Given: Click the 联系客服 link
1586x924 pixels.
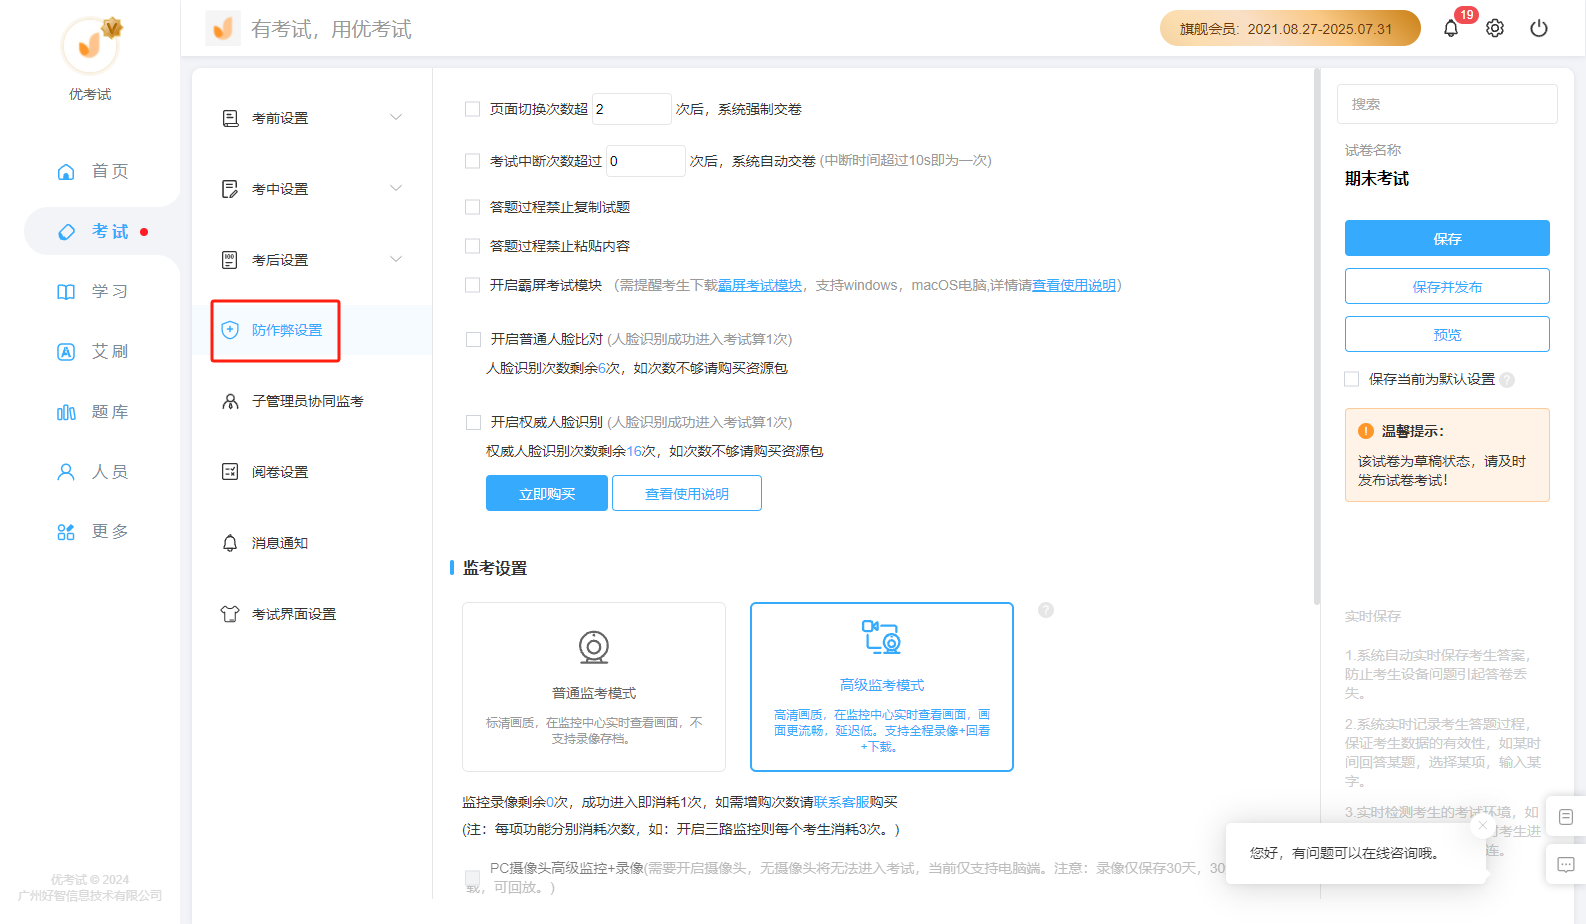Looking at the screenshot, I should (x=841, y=802).
